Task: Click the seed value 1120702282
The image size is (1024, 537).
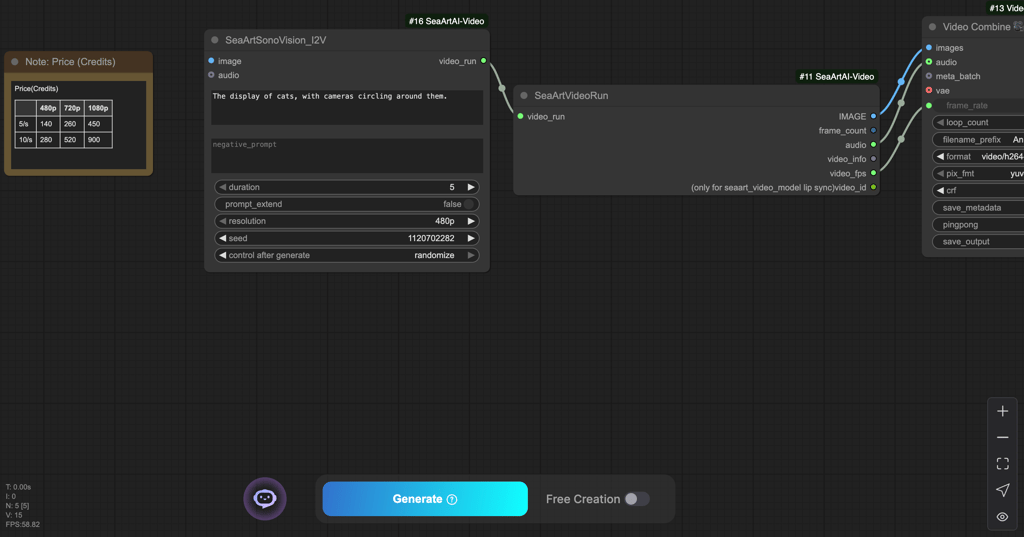Action: tap(431, 238)
